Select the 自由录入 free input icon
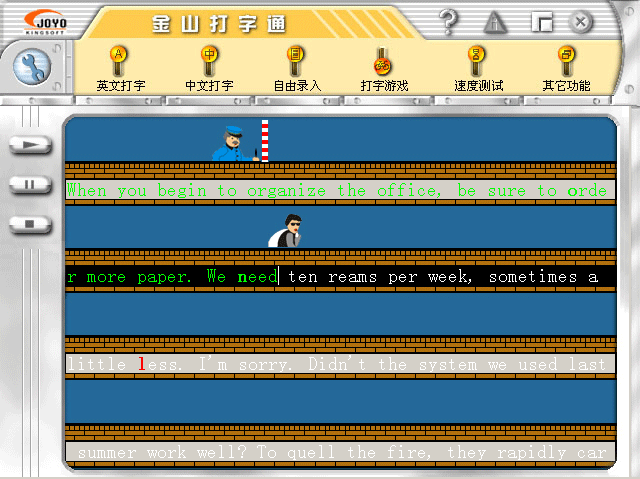 tap(297, 69)
